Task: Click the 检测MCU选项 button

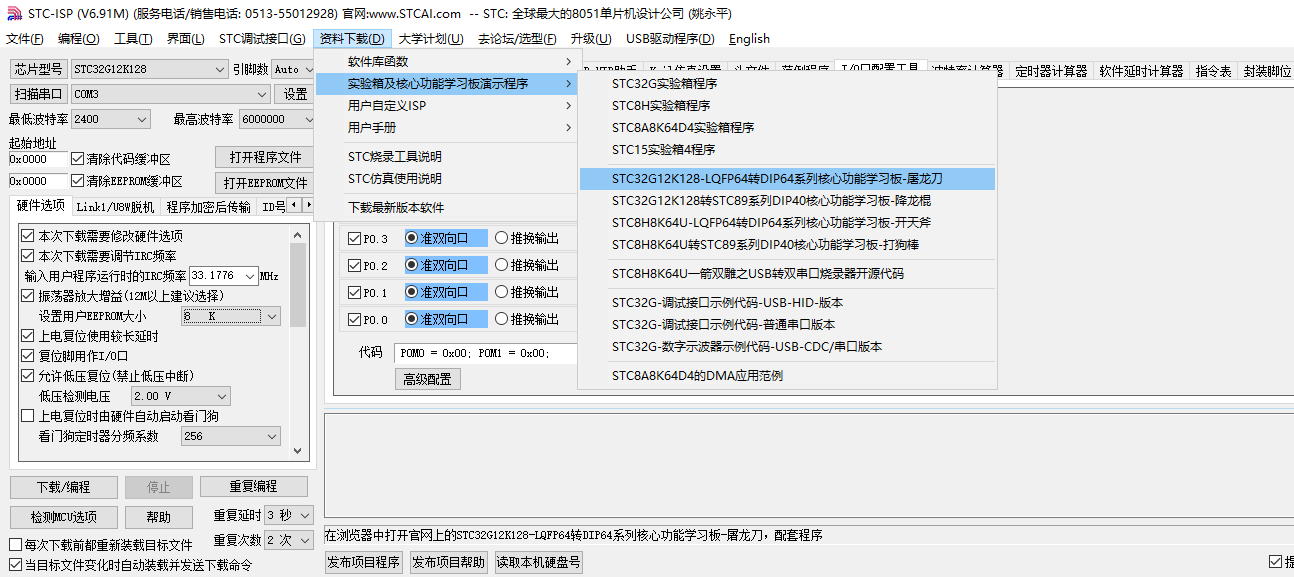Action: (x=63, y=517)
